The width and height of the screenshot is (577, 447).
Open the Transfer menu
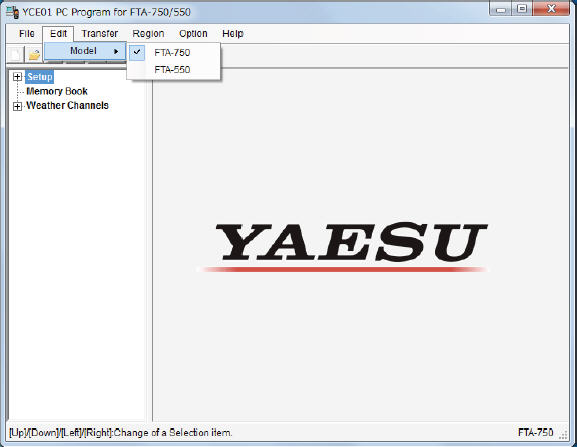(100, 33)
